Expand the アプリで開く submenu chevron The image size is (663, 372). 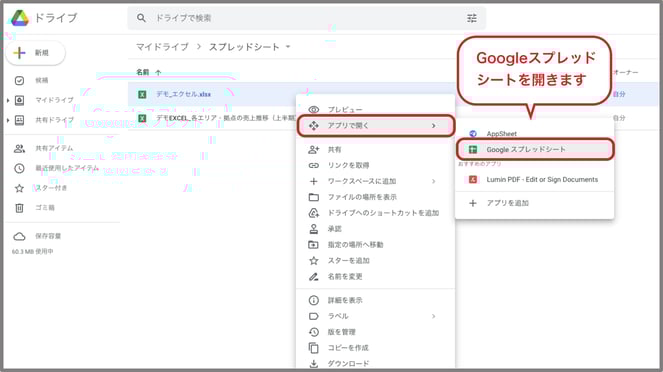(433, 126)
